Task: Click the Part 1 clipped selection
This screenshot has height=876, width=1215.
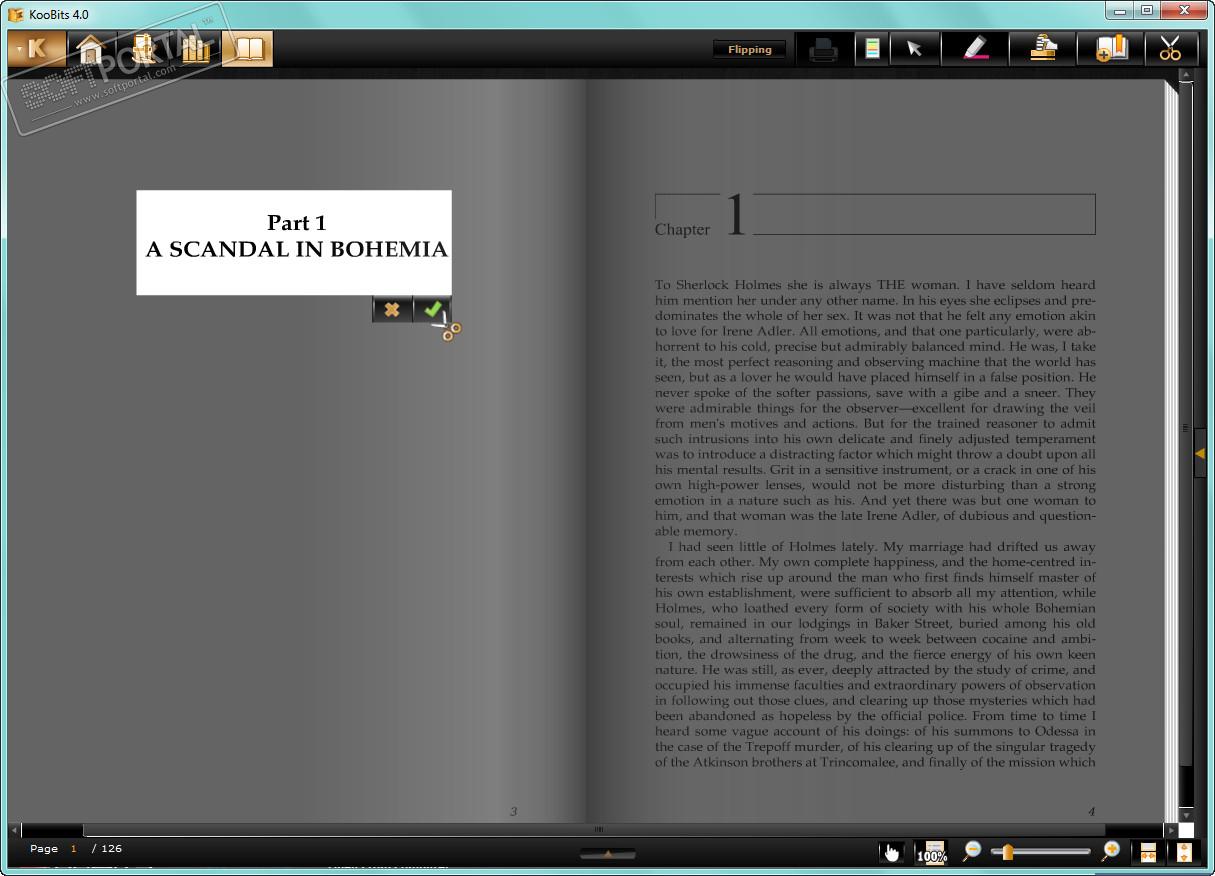Action: coord(294,243)
